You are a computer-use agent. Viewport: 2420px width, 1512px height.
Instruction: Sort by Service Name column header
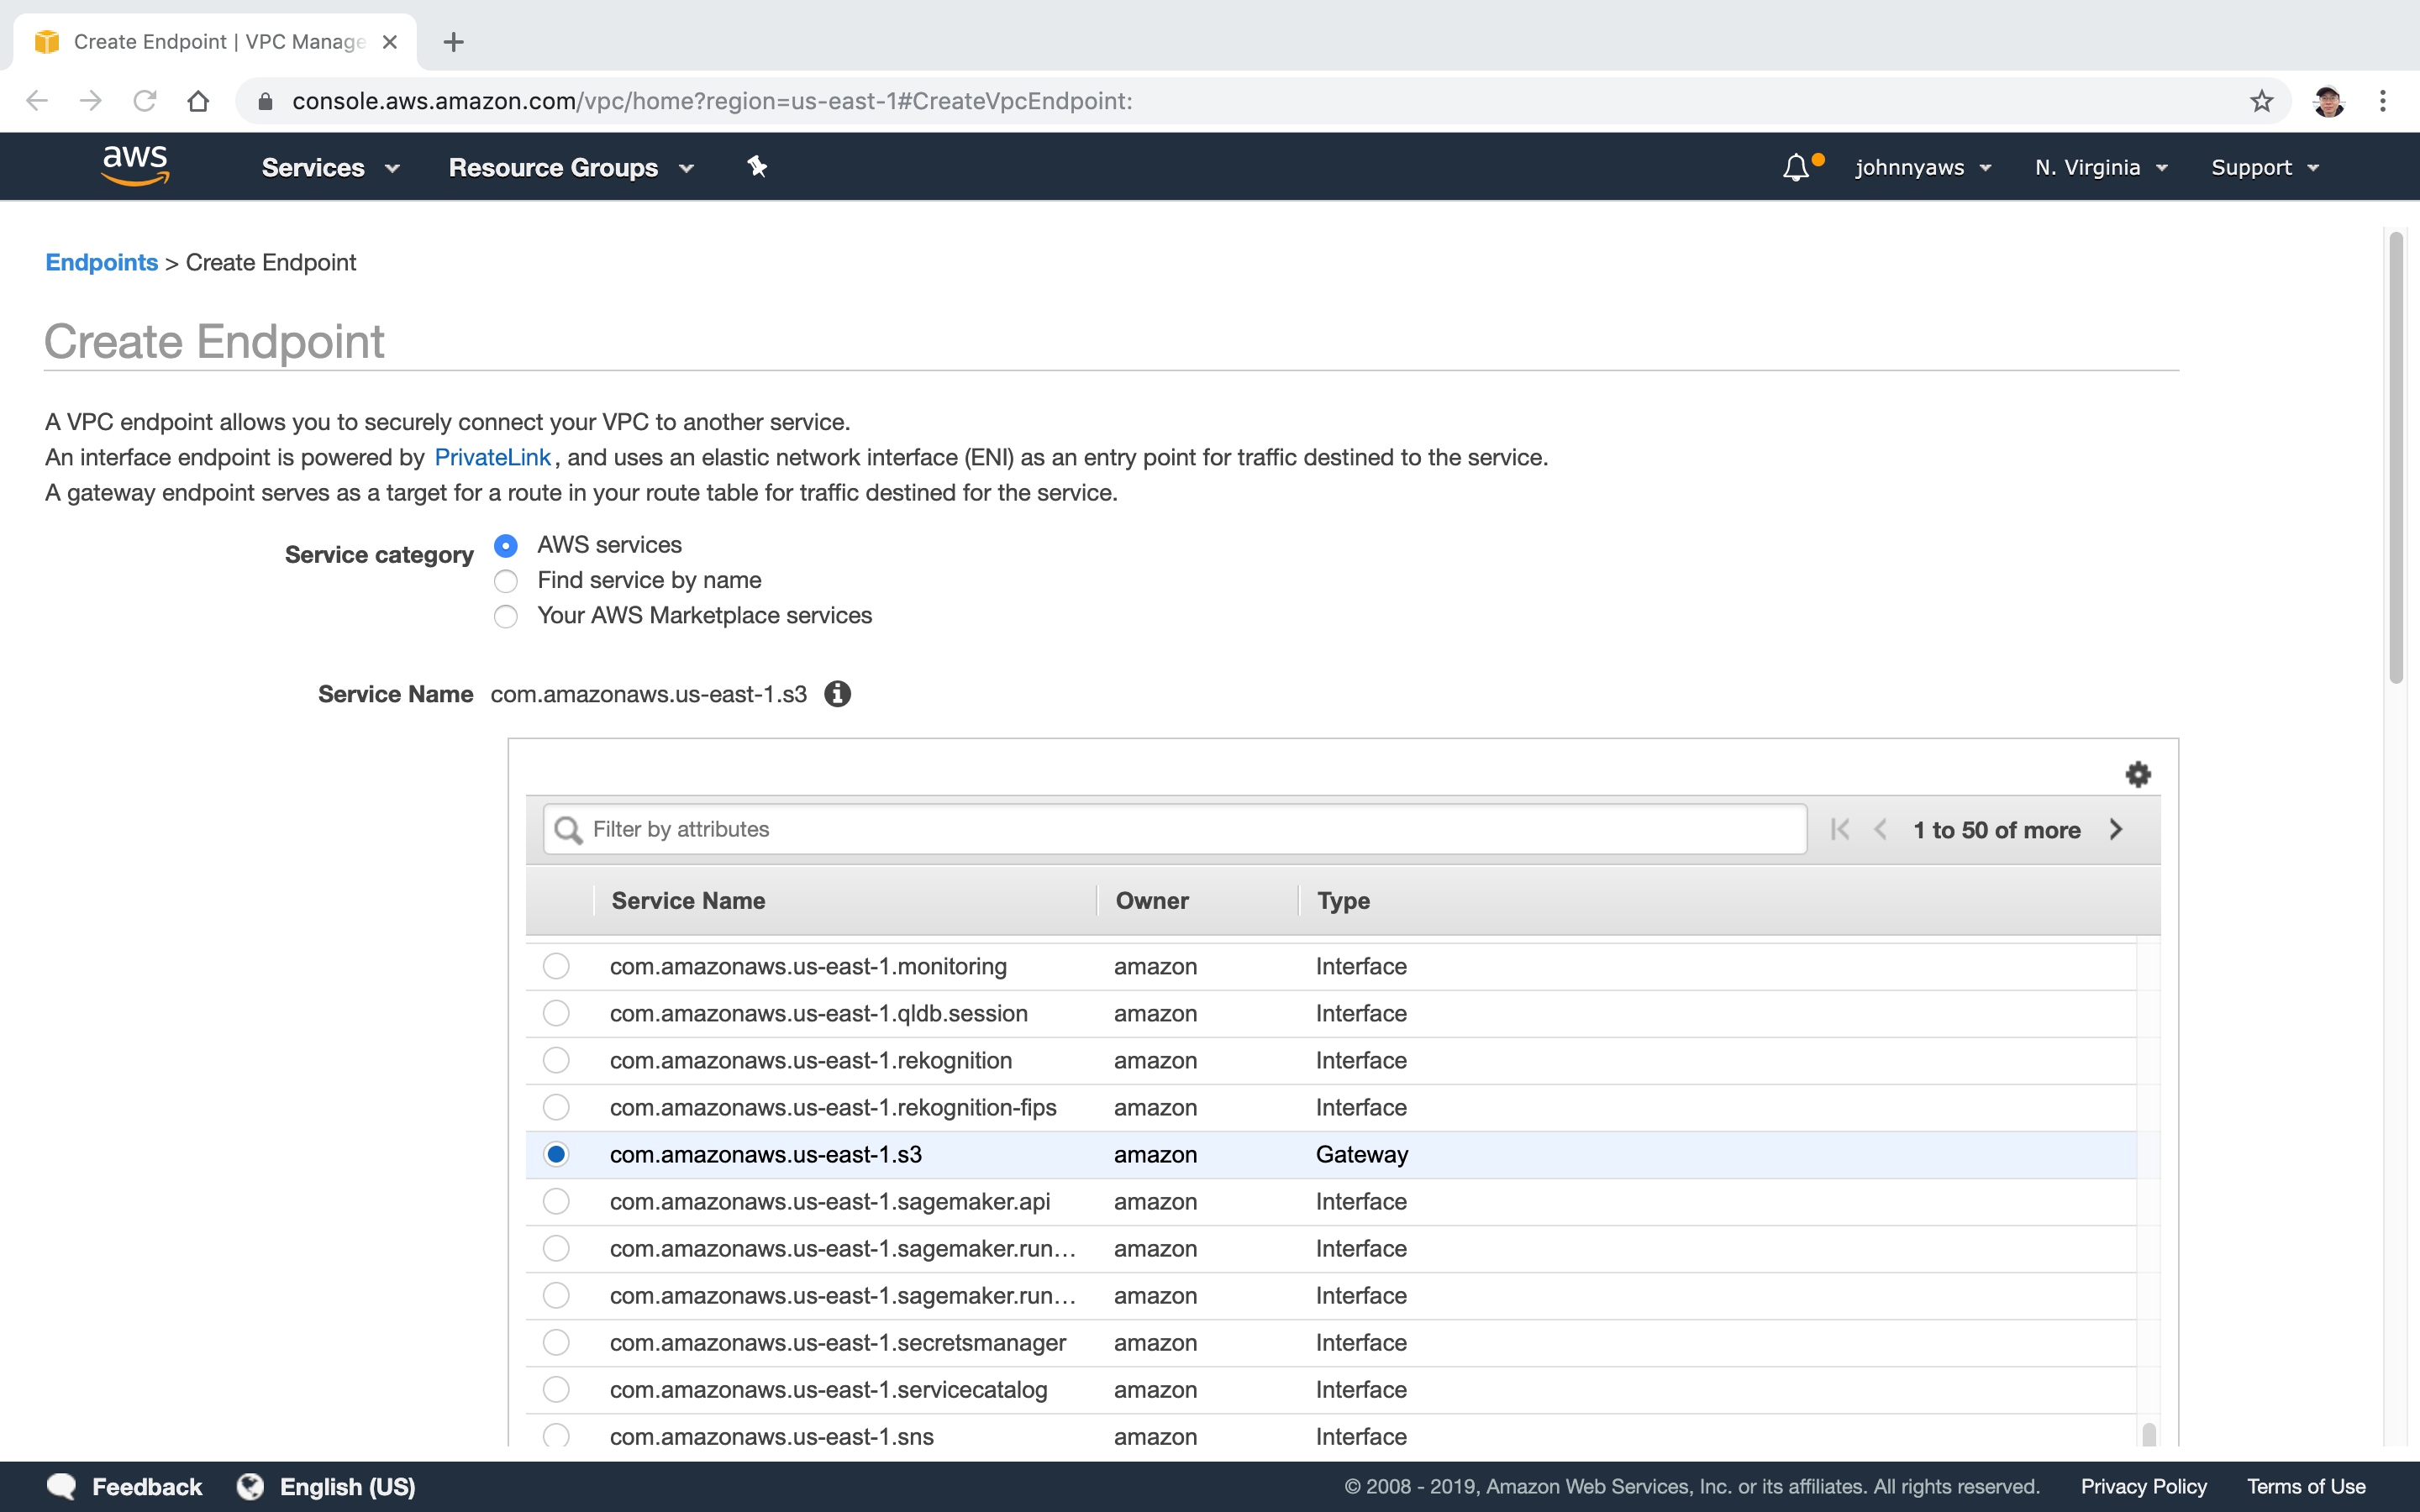tap(688, 900)
